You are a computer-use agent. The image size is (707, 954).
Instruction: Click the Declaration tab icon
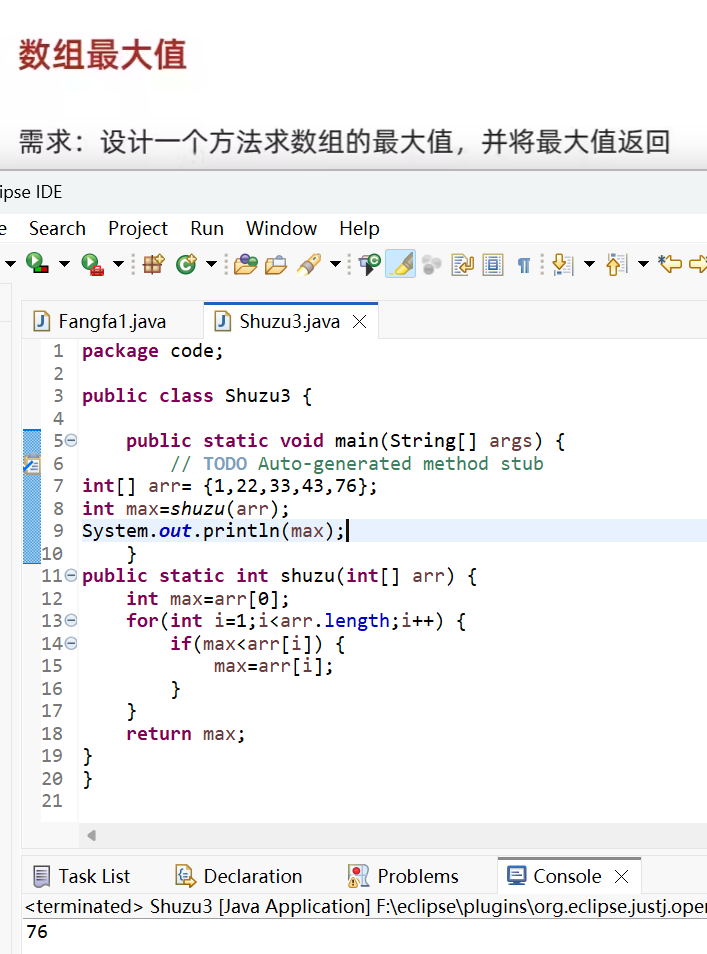click(186, 876)
